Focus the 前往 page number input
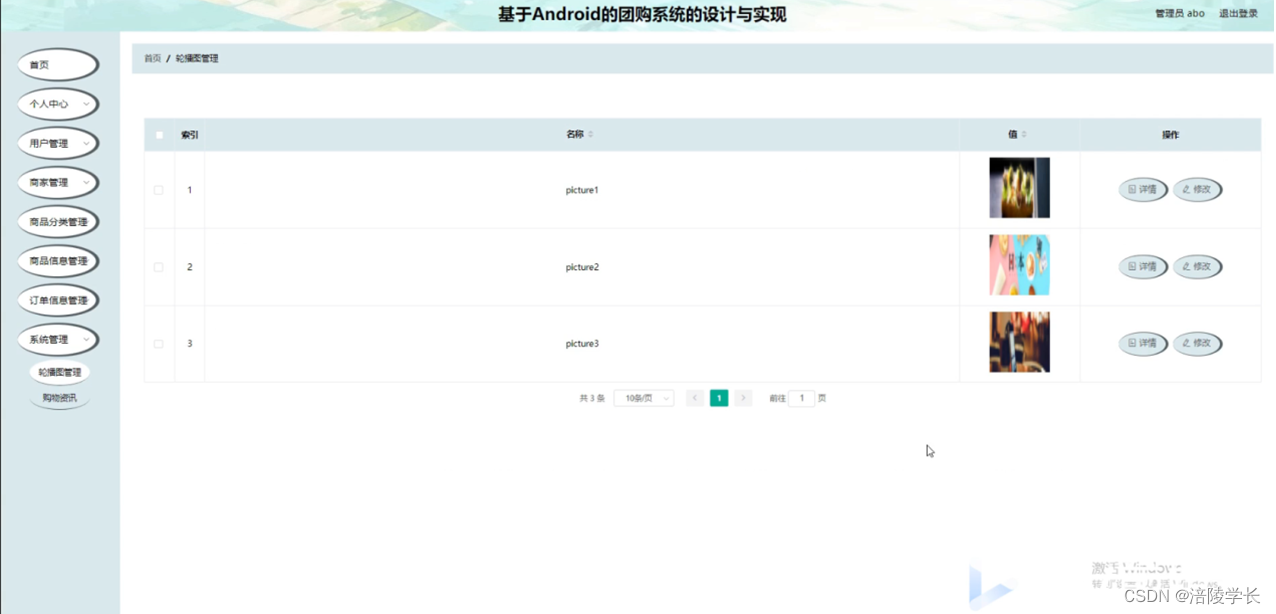 [x=801, y=398]
